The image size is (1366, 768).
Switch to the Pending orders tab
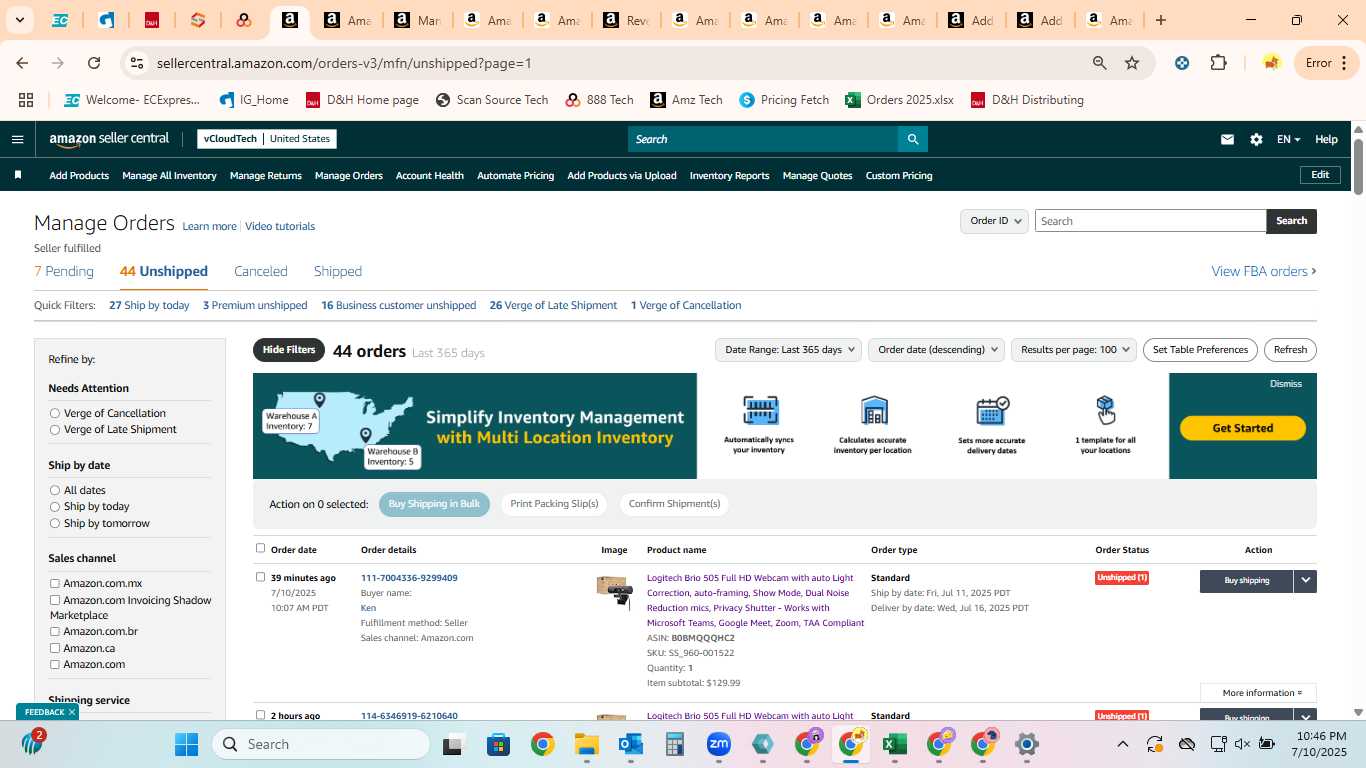64,271
